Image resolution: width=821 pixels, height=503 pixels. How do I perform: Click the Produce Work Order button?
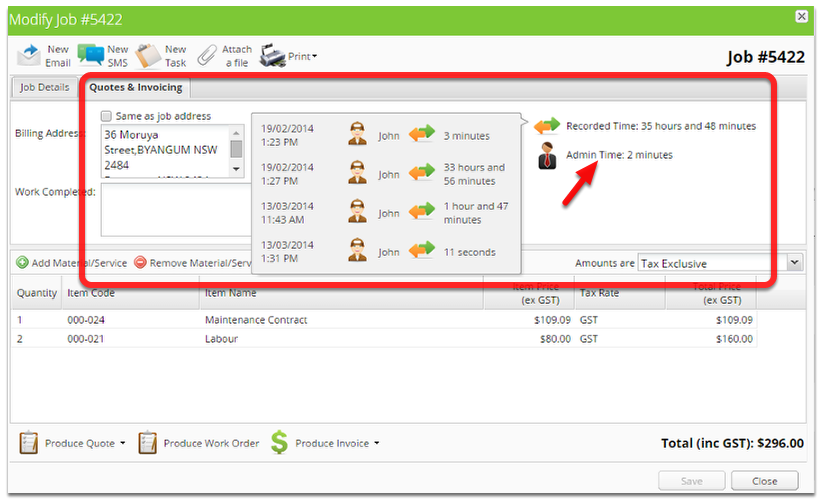pos(199,443)
